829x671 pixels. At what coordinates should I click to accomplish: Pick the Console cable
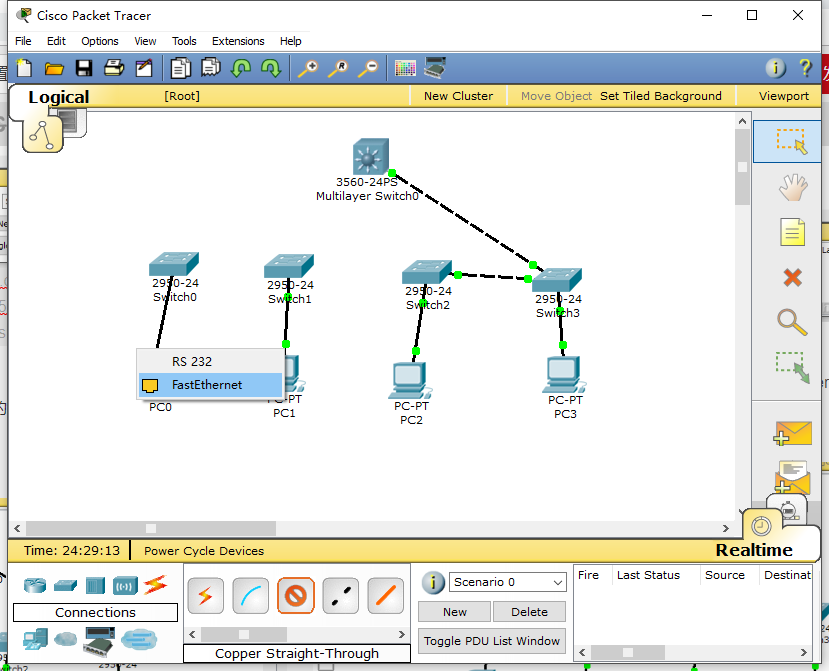(x=251, y=596)
